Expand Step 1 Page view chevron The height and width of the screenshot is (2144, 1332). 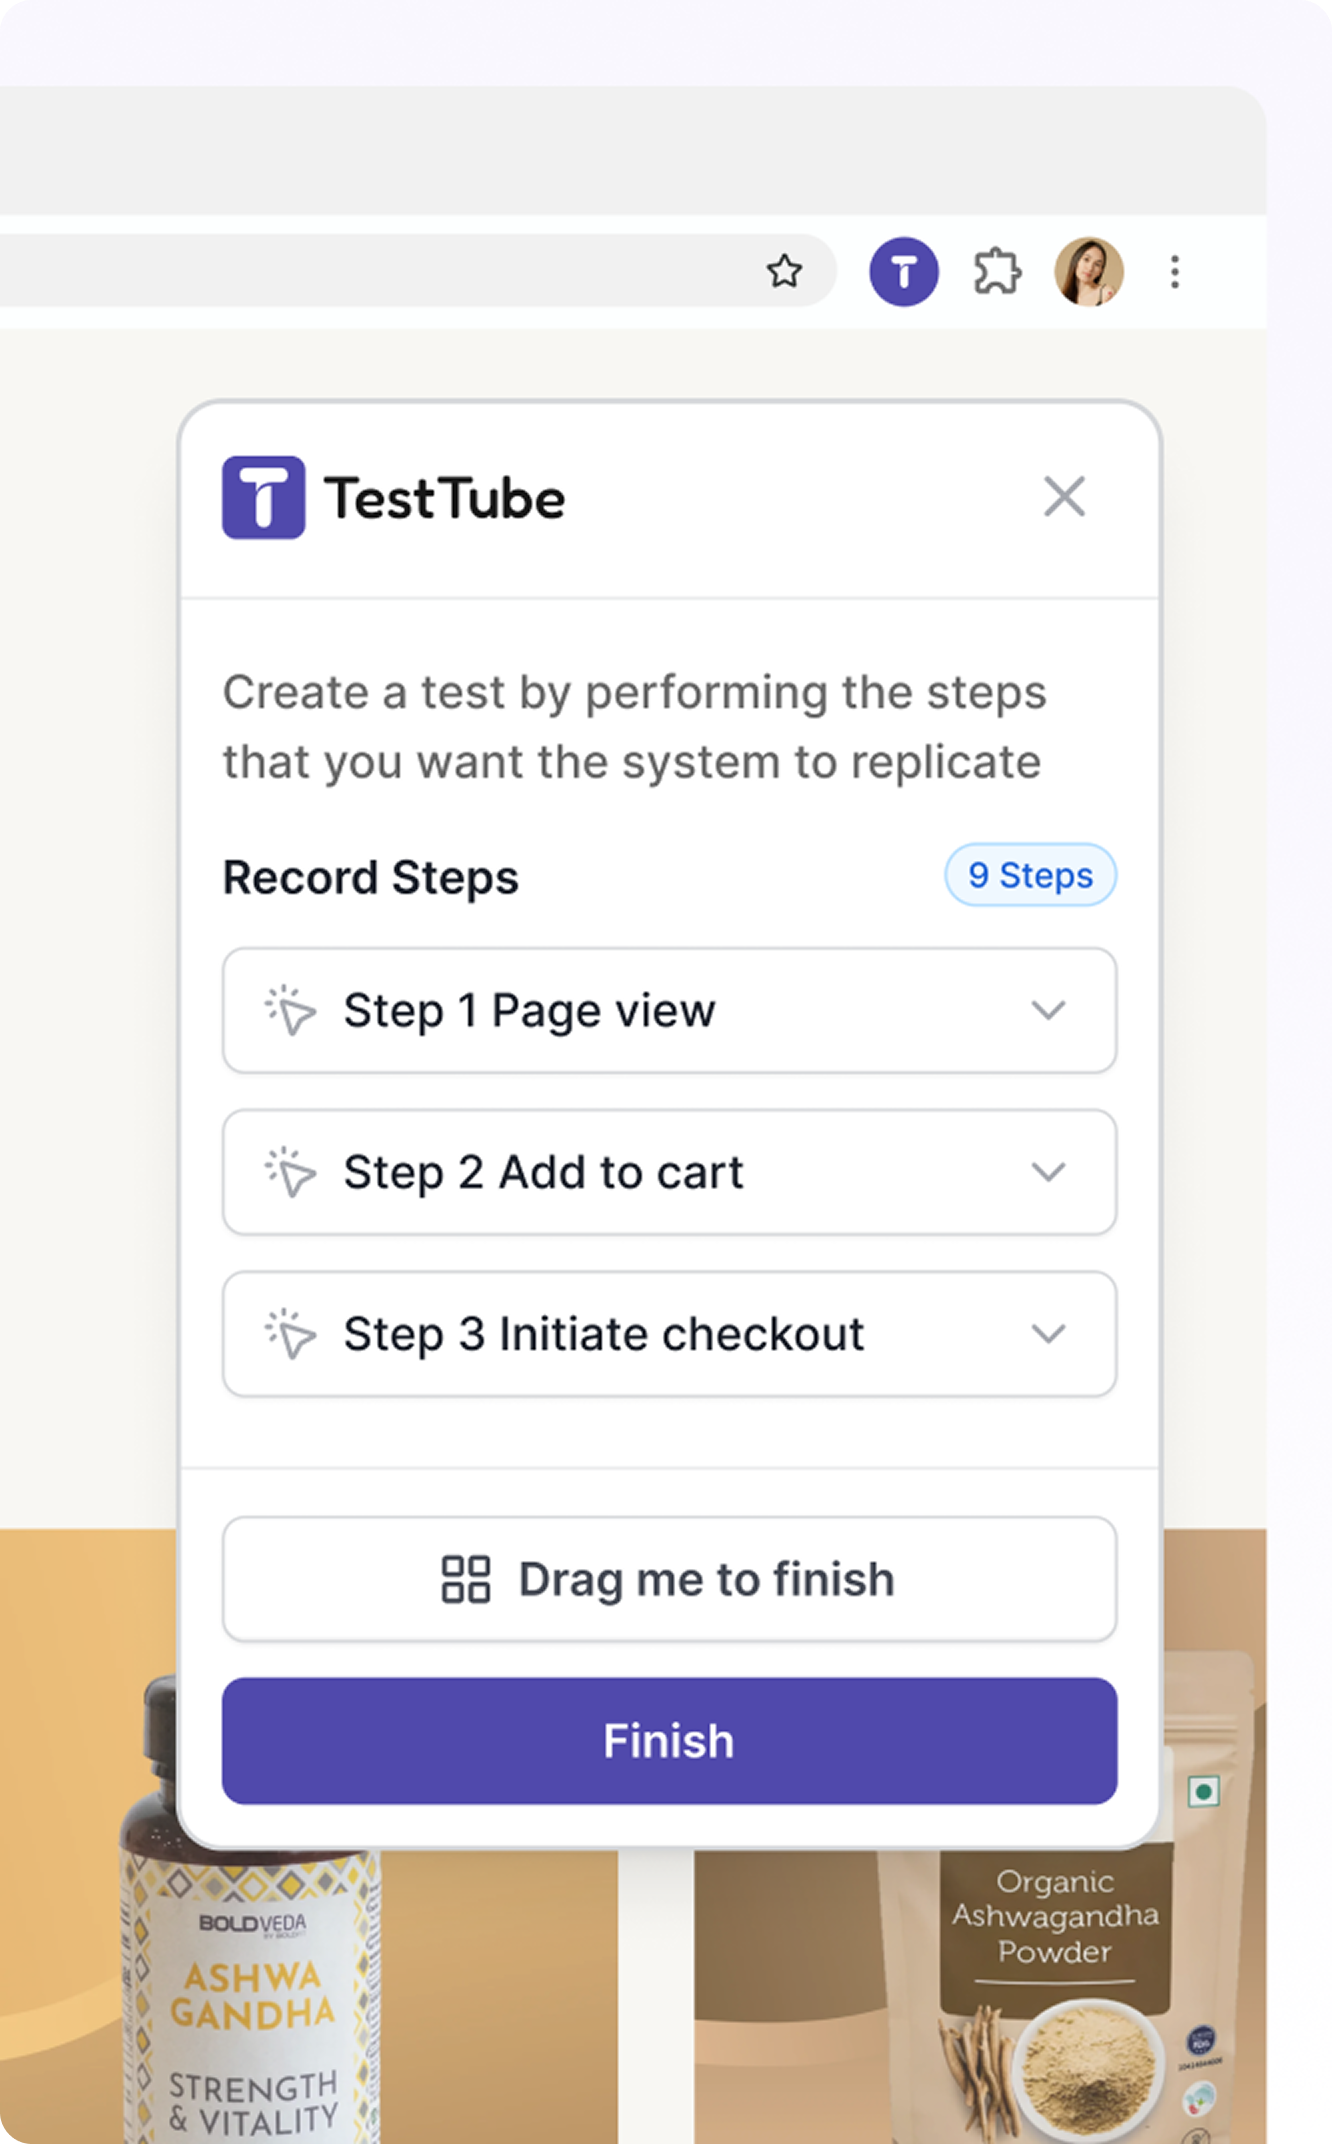1048,1010
